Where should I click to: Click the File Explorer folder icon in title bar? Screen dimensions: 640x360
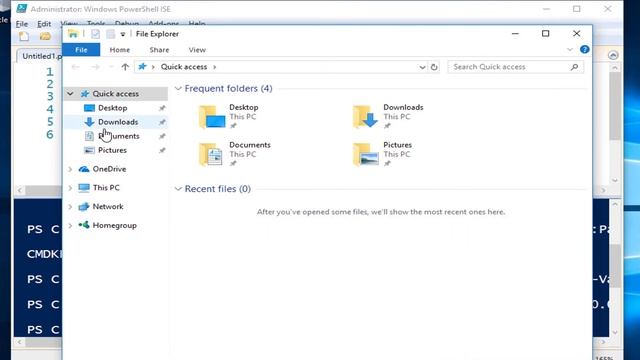[x=73, y=34]
